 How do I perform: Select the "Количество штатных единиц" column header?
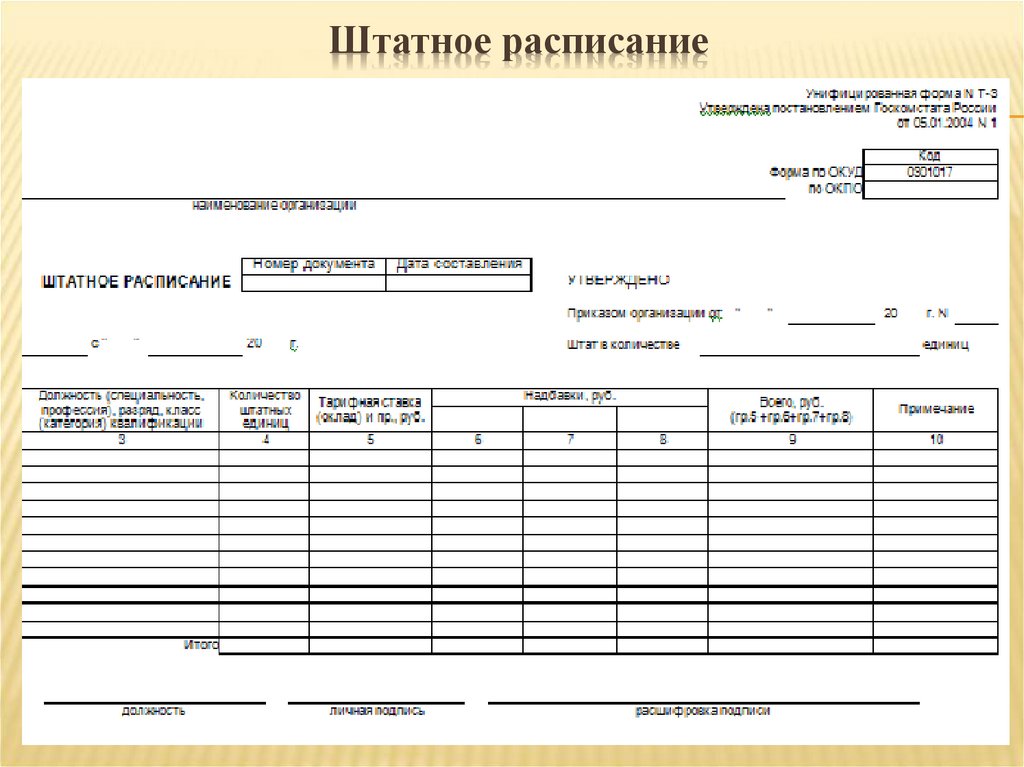coord(262,407)
